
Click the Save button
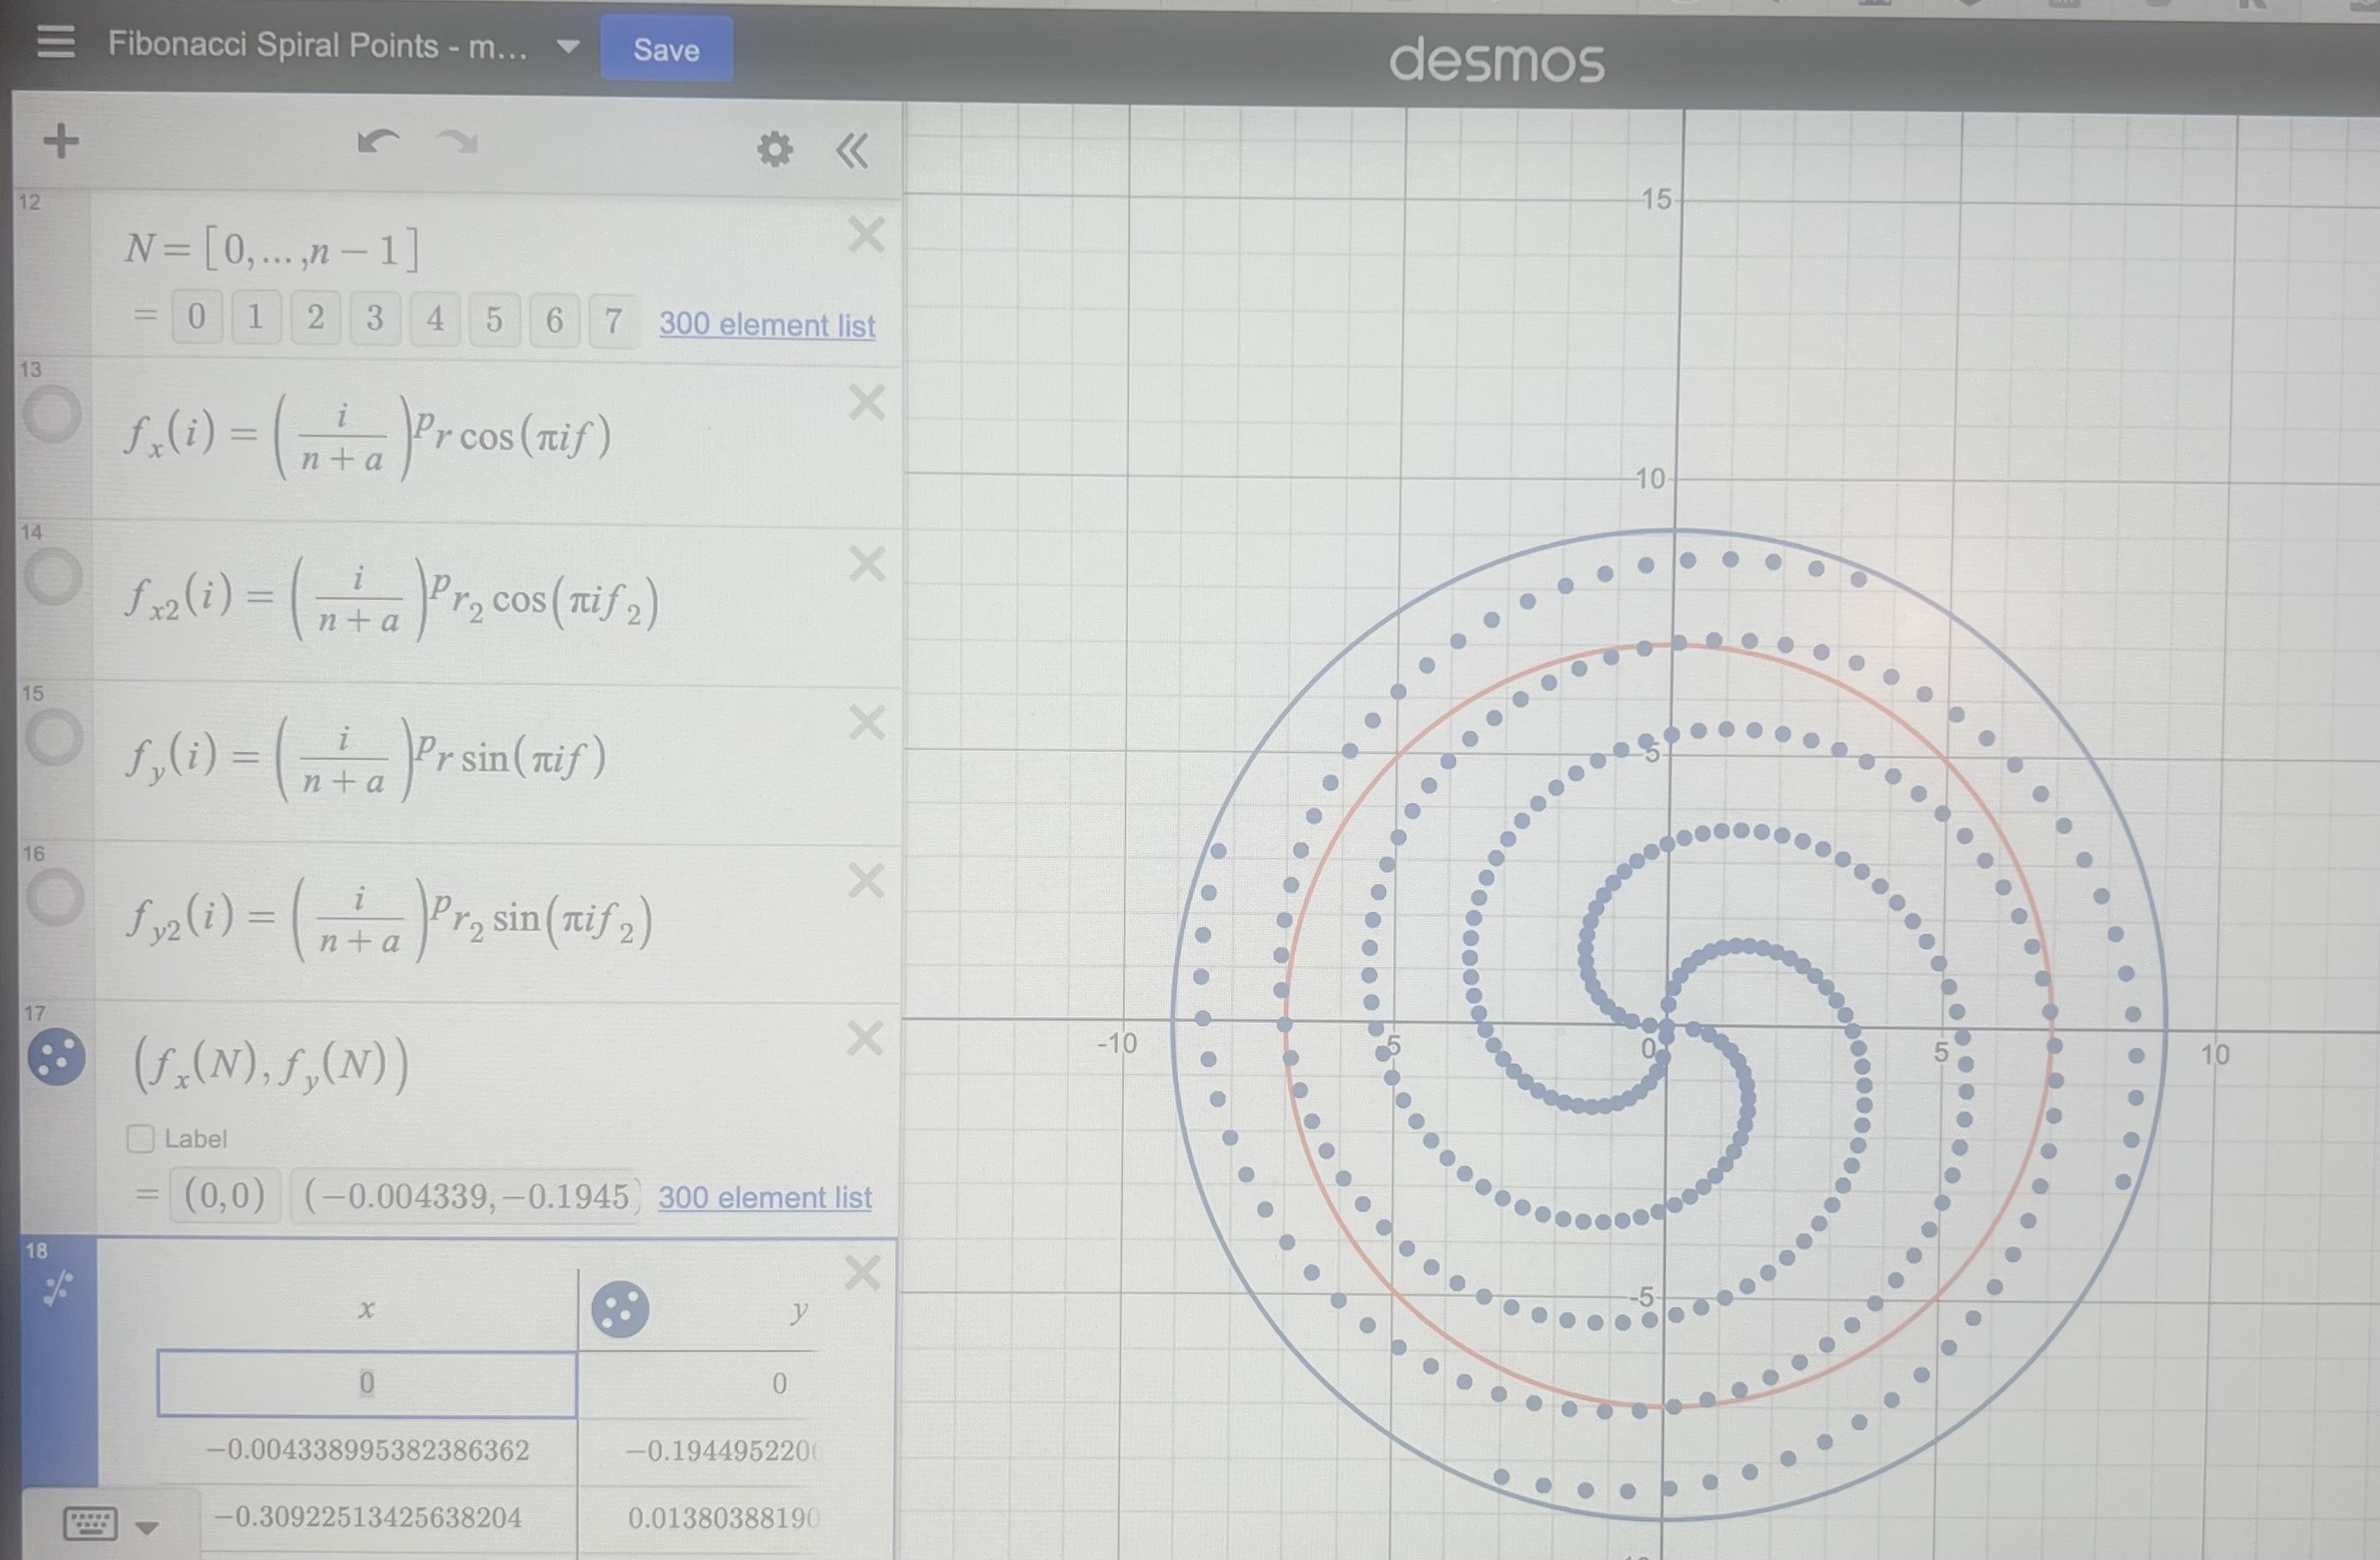coord(666,49)
